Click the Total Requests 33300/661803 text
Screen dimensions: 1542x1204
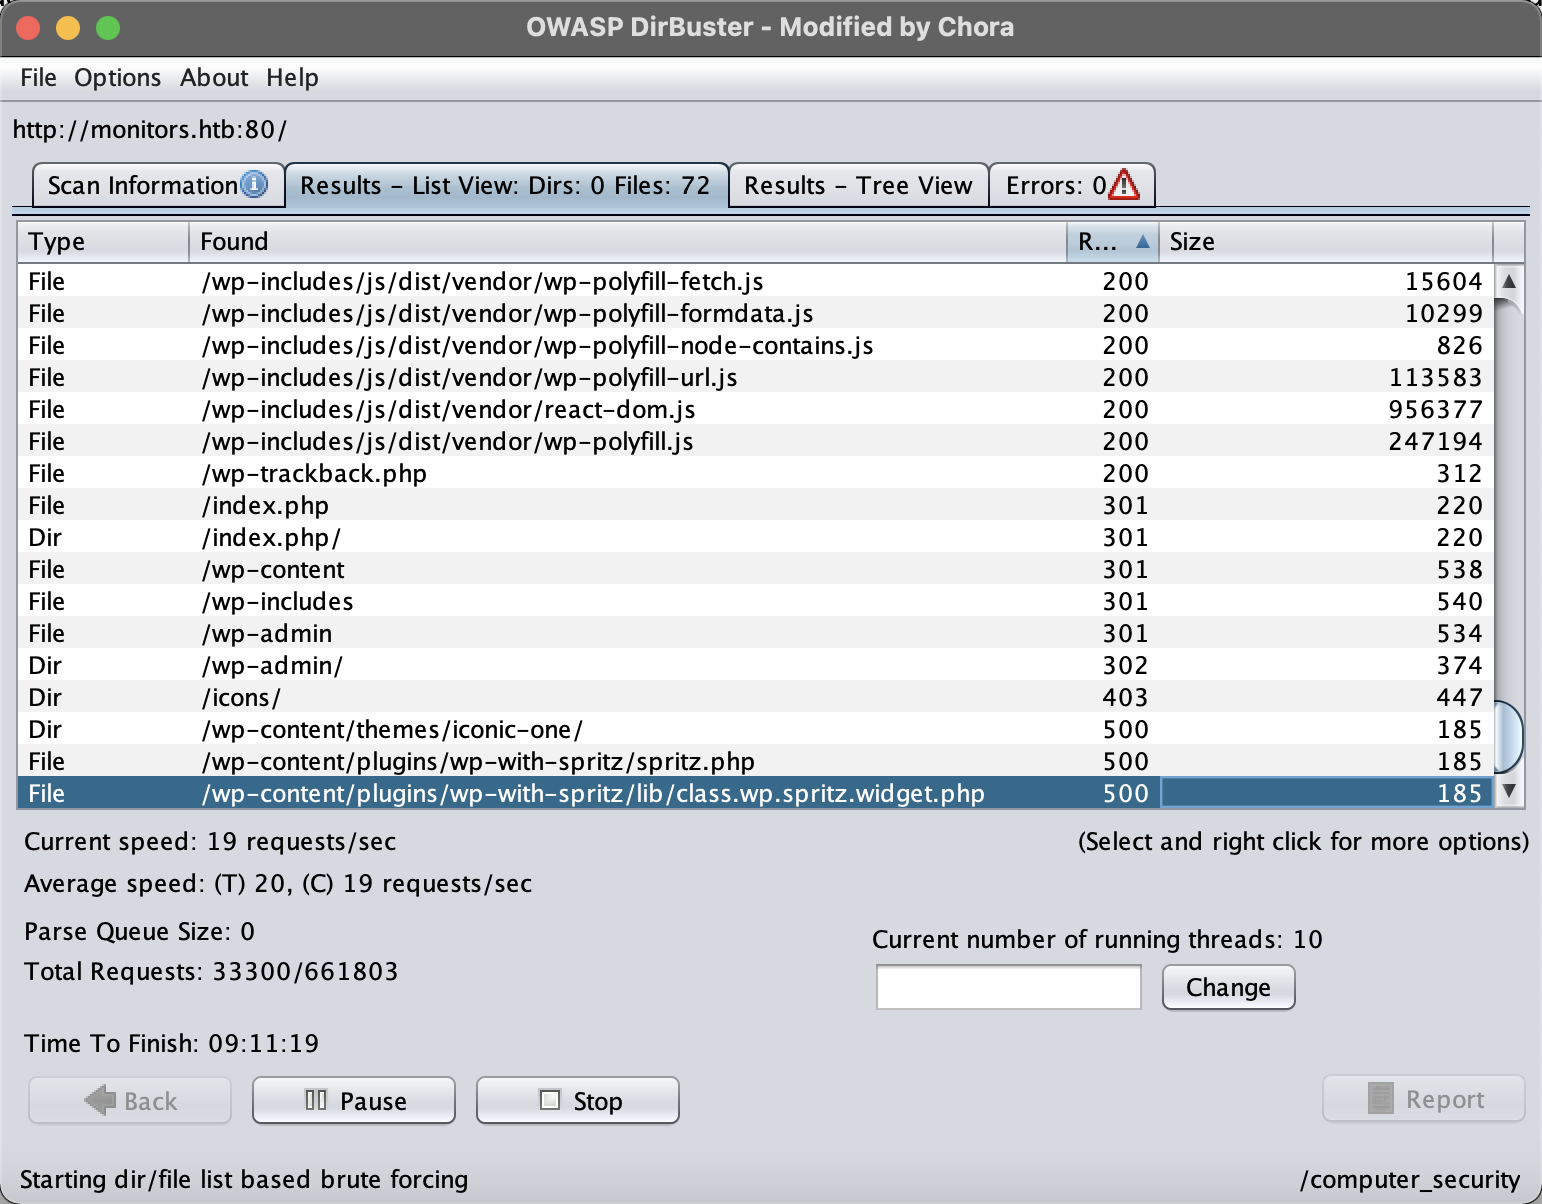[x=211, y=971]
